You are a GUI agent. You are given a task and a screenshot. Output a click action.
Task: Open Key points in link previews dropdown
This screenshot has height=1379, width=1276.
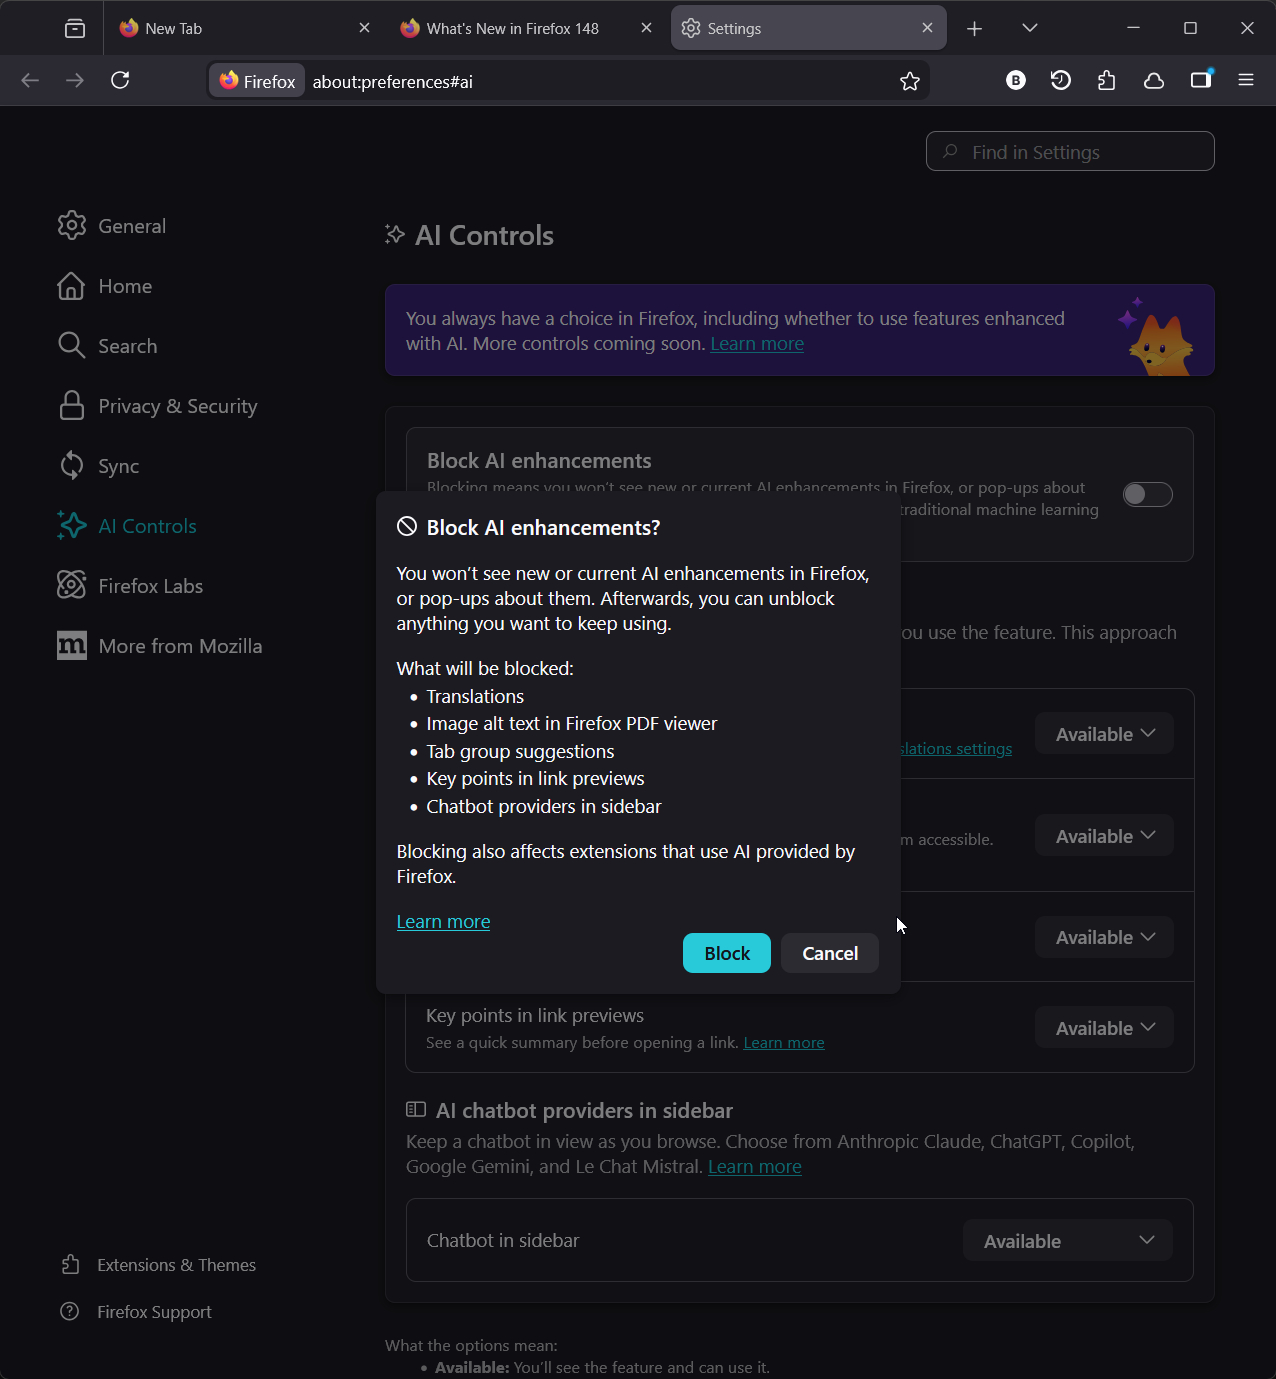click(x=1104, y=1028)
